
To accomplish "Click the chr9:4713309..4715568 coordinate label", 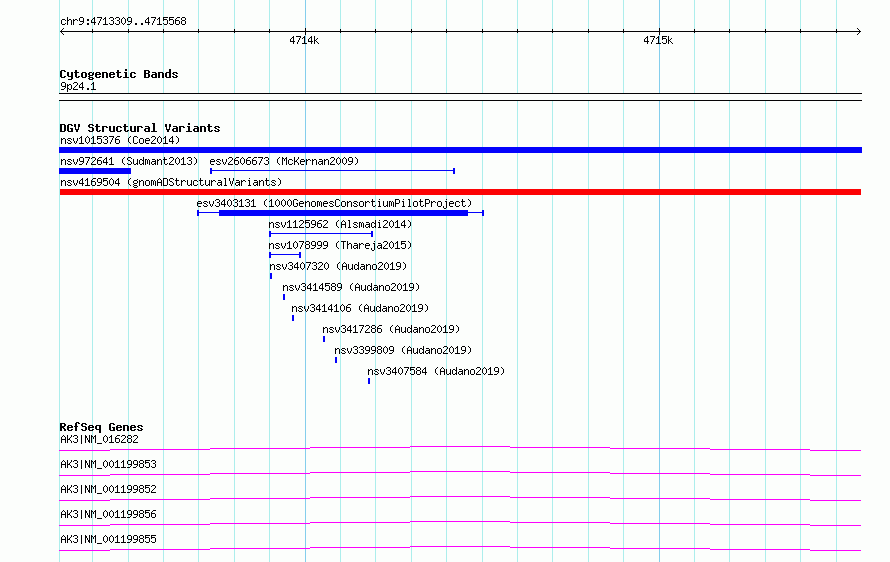I will [x=123, y=21].
